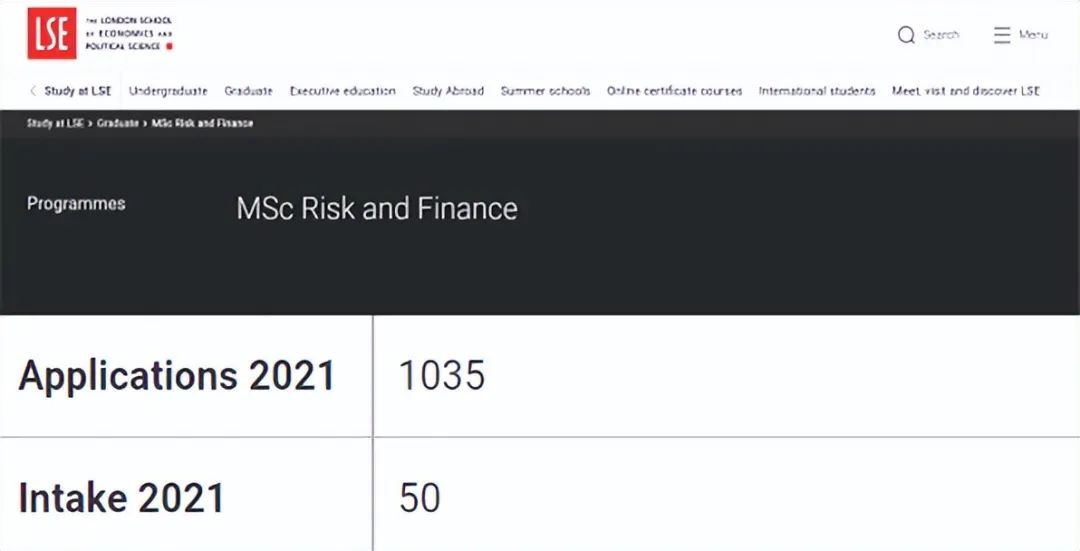
Task: Click the back chevron beside Study at LSE
Action: click(x=32, y=91)
